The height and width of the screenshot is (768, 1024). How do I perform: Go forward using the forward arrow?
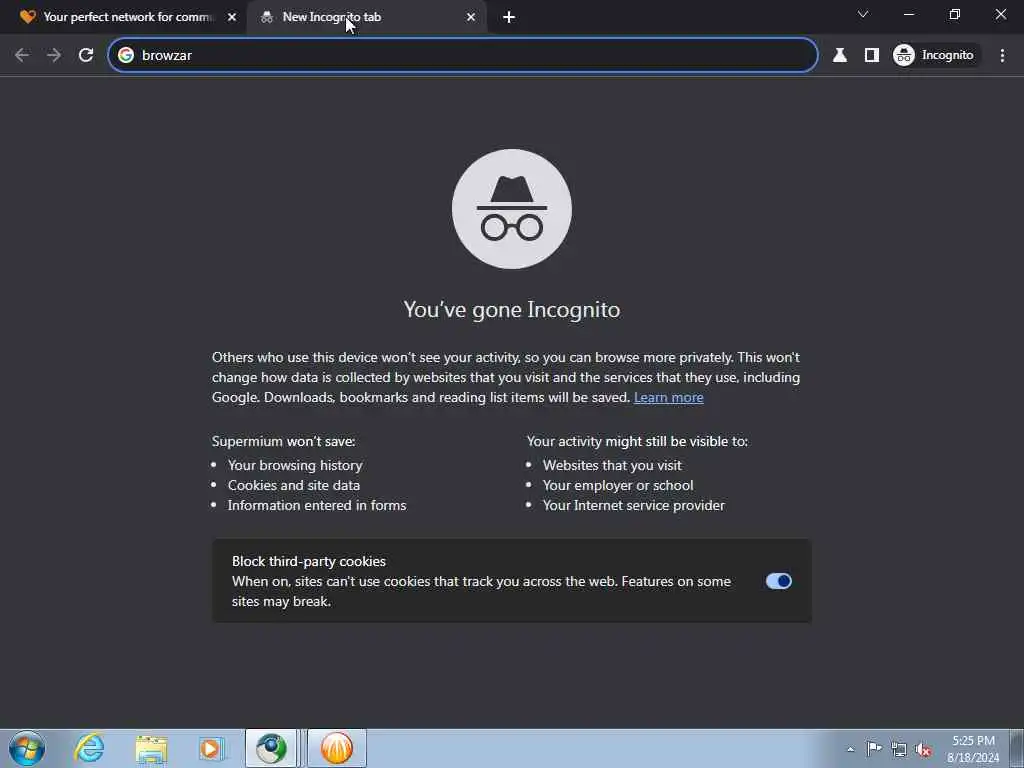coord(54,56)
